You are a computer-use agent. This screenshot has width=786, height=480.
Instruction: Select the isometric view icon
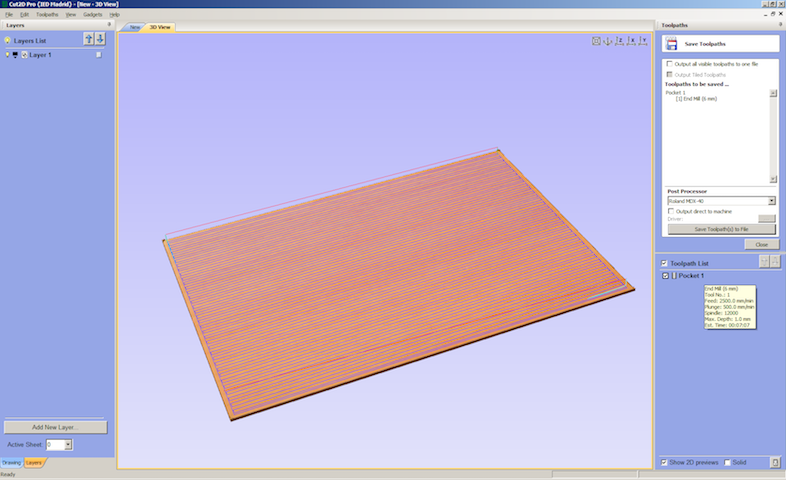click(x=608, y=41)
